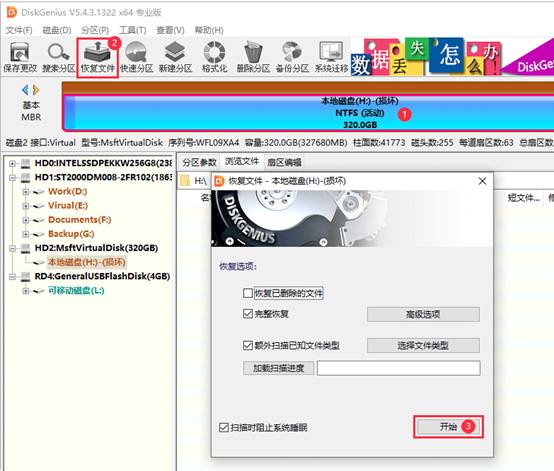Select Documents(F:) in the disk tree
The width and height of the screenshot is (554, 471).
tap(79, 220)
